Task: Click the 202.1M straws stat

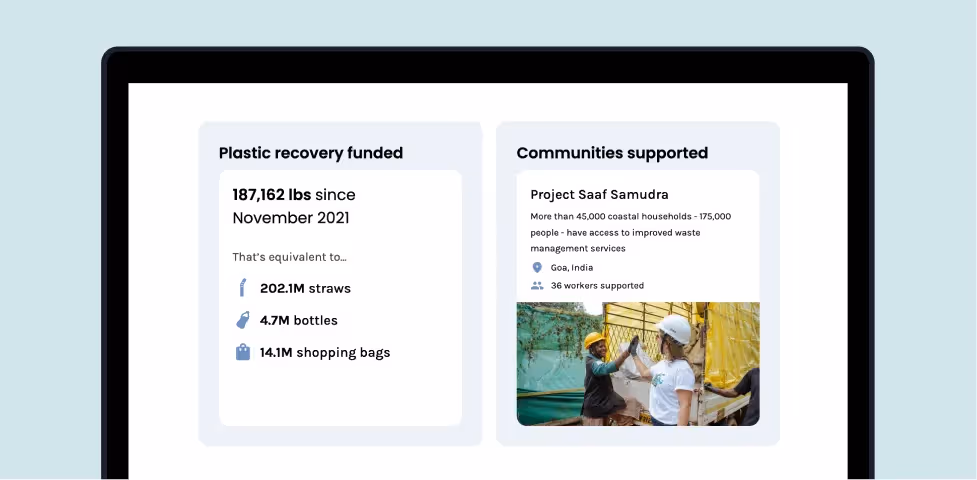Action: [x=305, y=289]
